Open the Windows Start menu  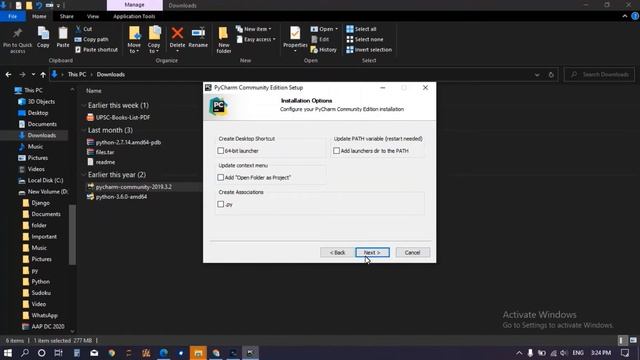(8, 353)
